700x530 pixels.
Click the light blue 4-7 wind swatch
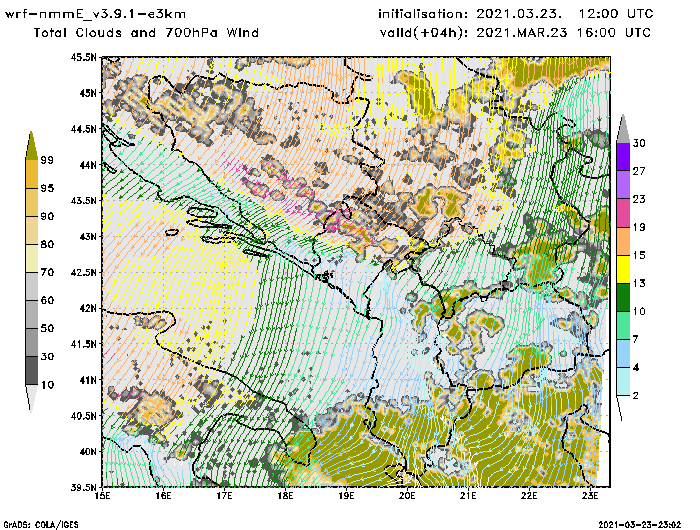(623, 354)
